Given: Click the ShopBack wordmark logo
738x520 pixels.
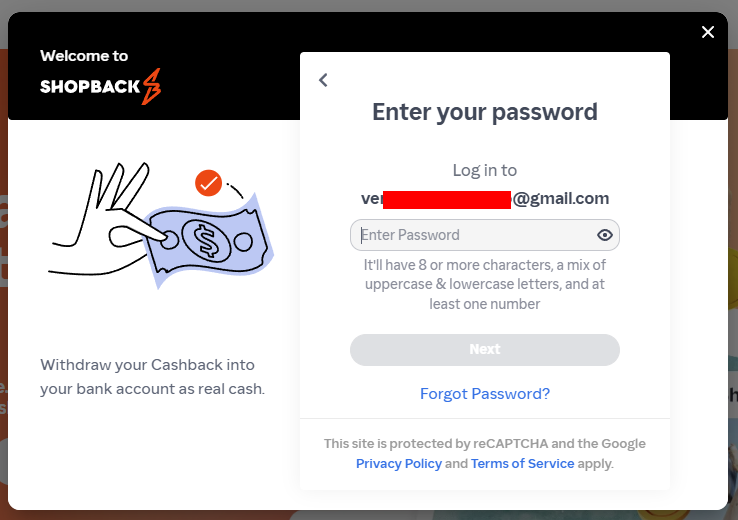Looking at the screenshot, I should [90, 87].
